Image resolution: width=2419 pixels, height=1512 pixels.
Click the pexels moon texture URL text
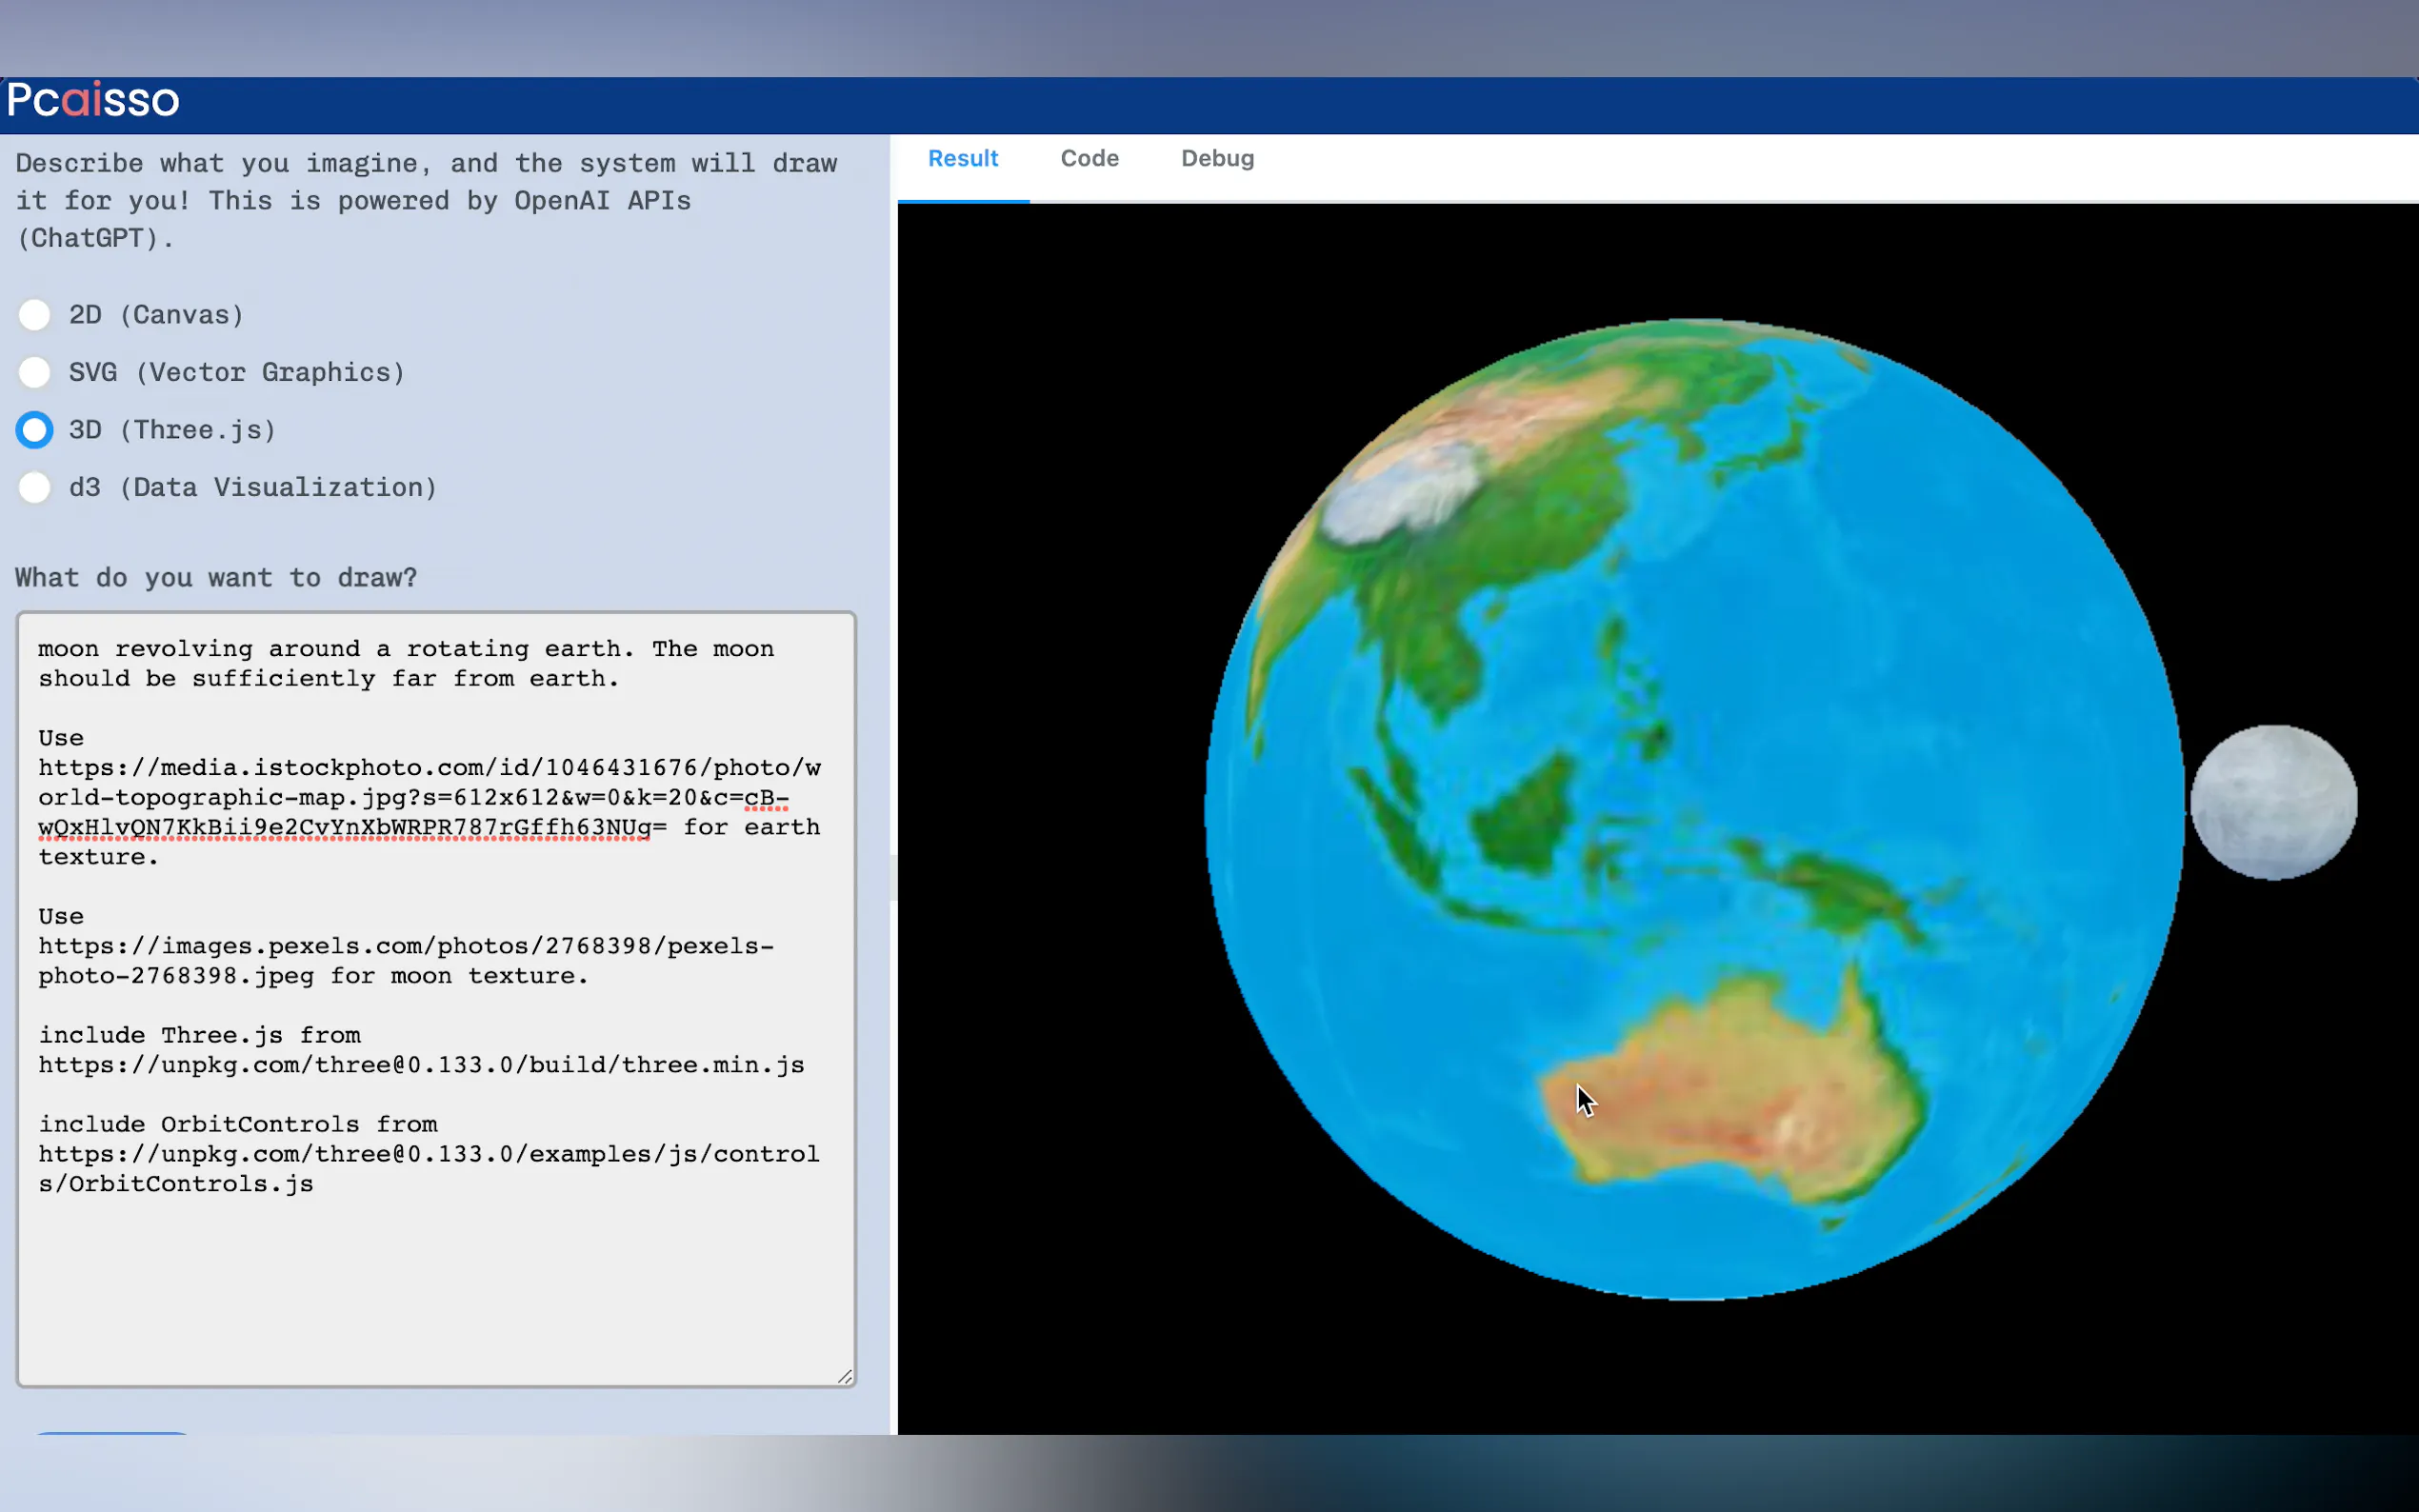(405, 946)
